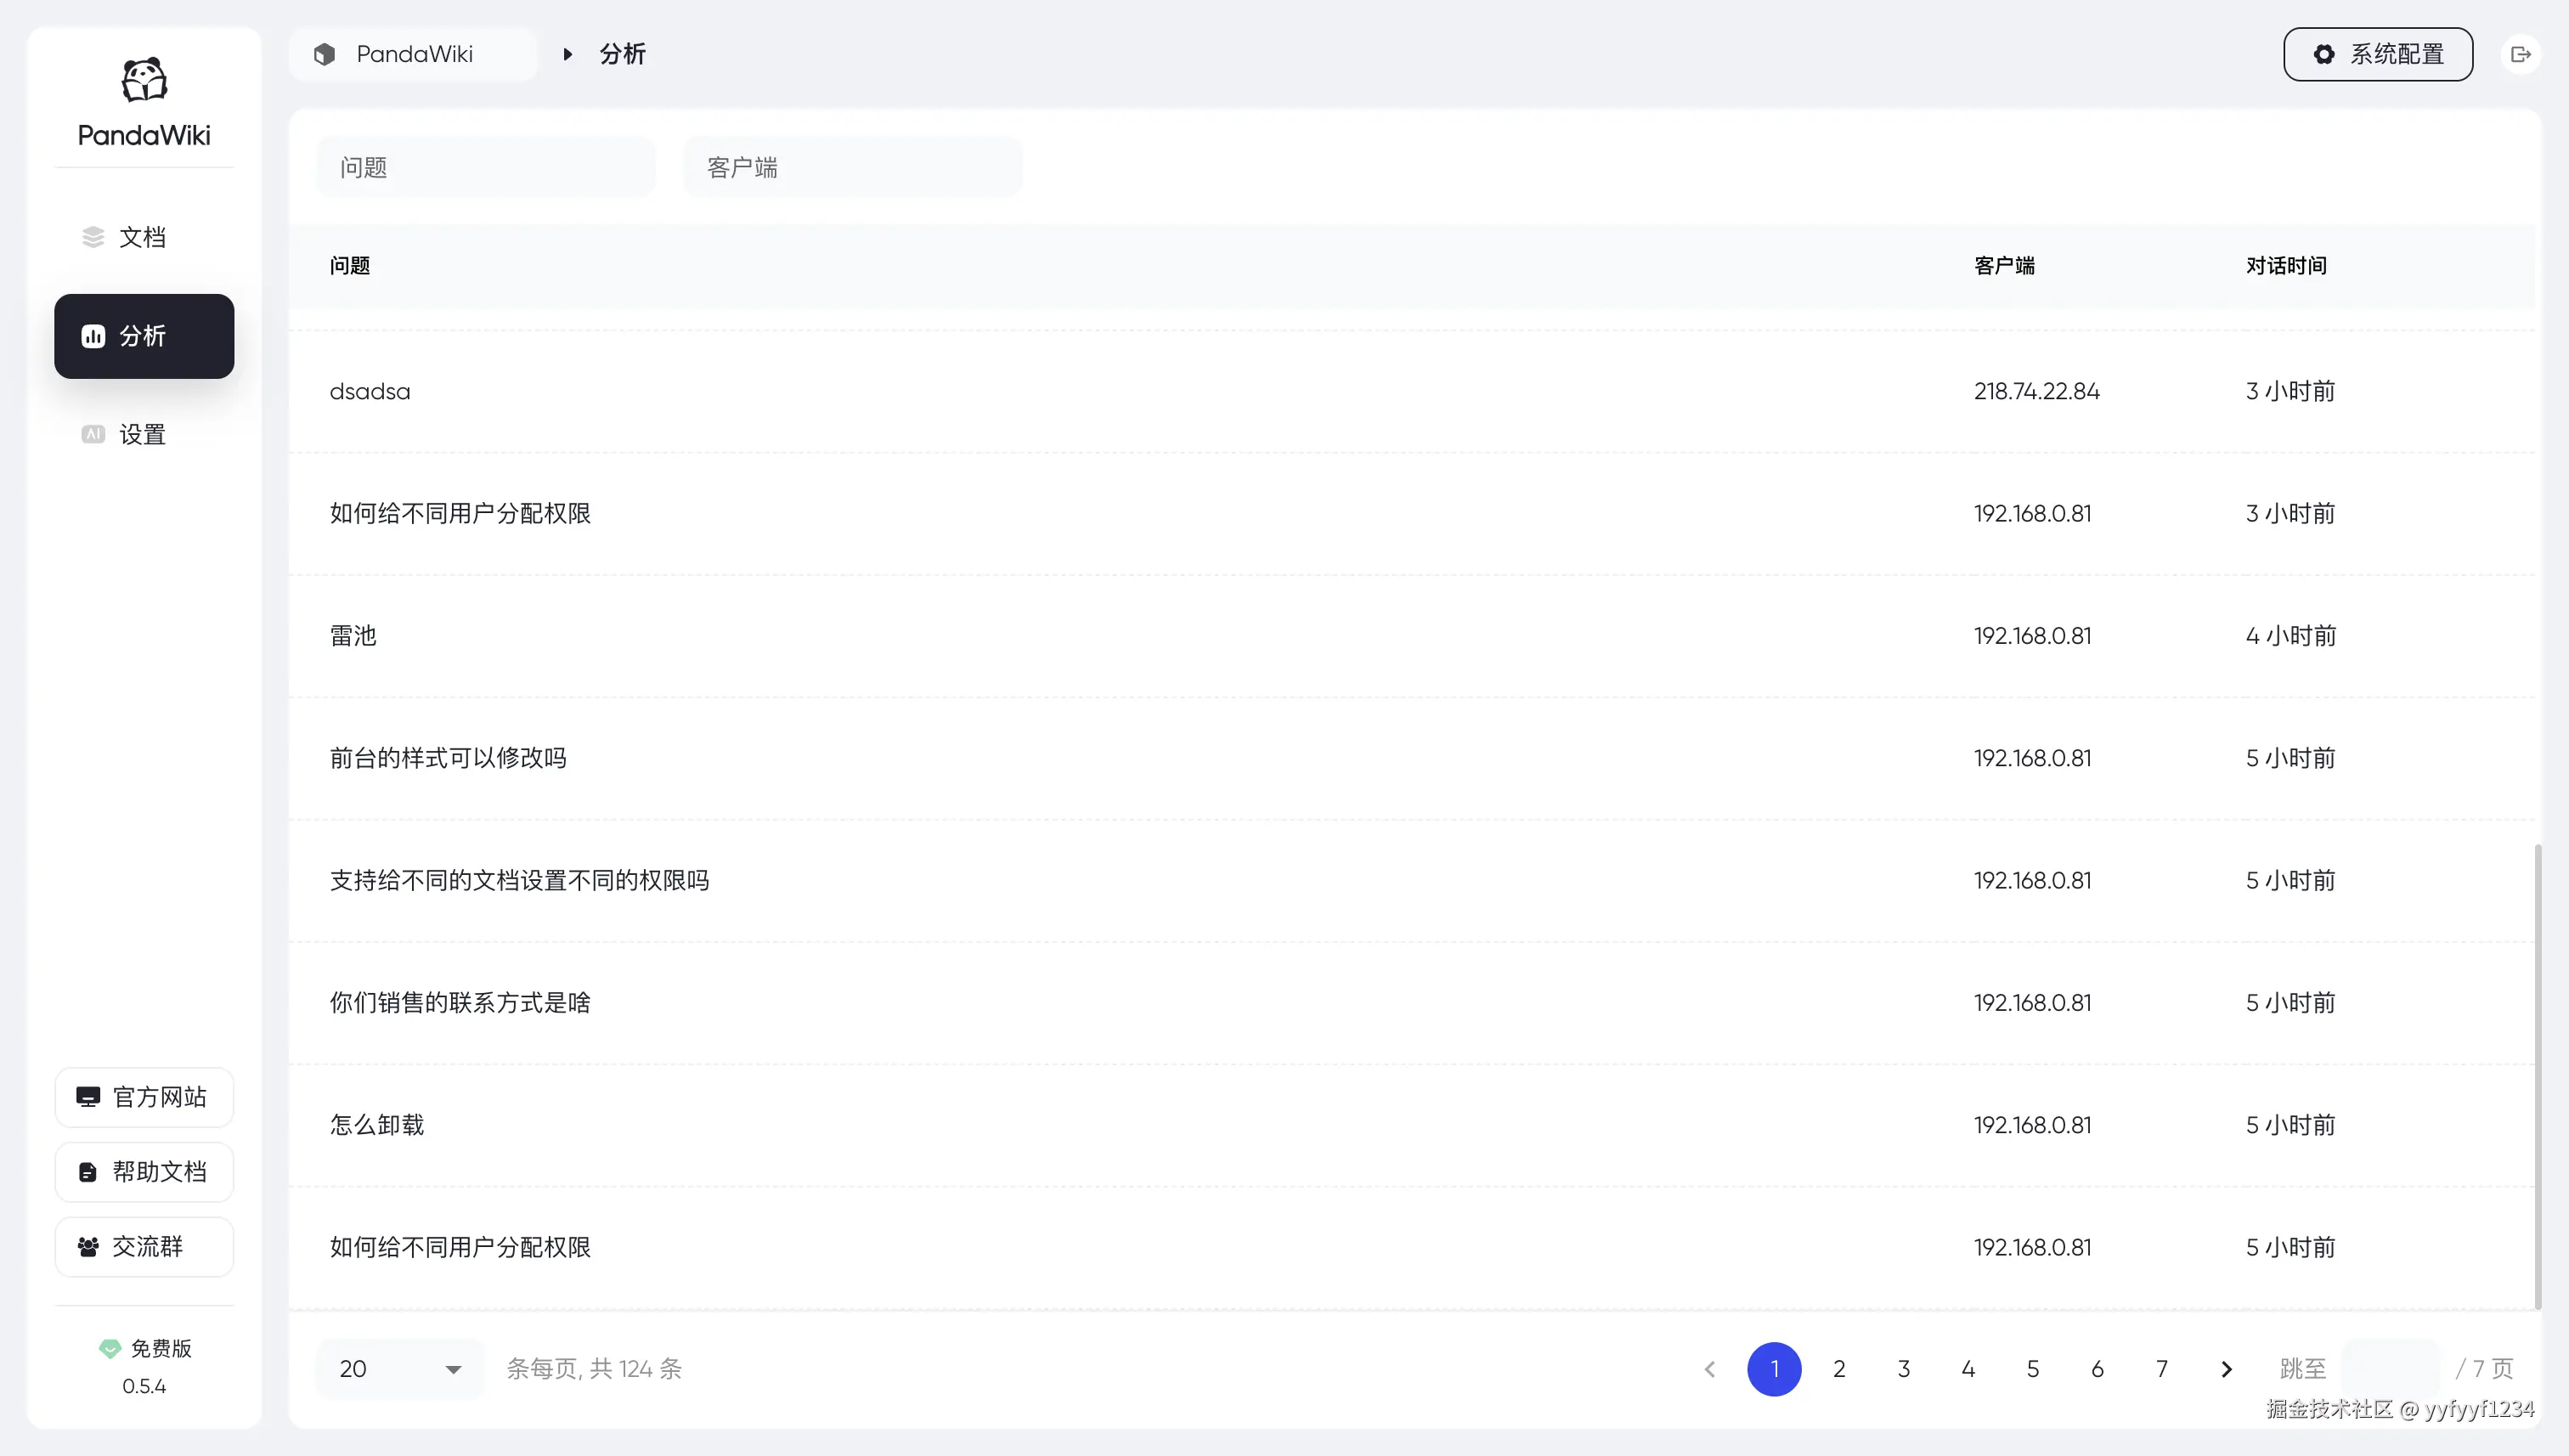This screenshot has height=1456, width=2569.
Task: Expand the PandaWiki knowledge base selector
Action: (414, 54)
